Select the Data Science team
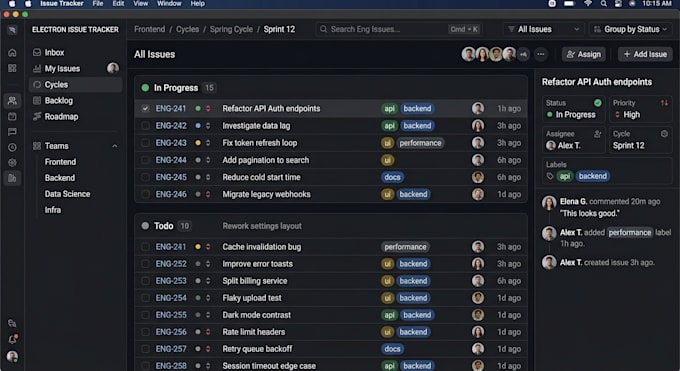680x371 pixels. pos(67,194)
